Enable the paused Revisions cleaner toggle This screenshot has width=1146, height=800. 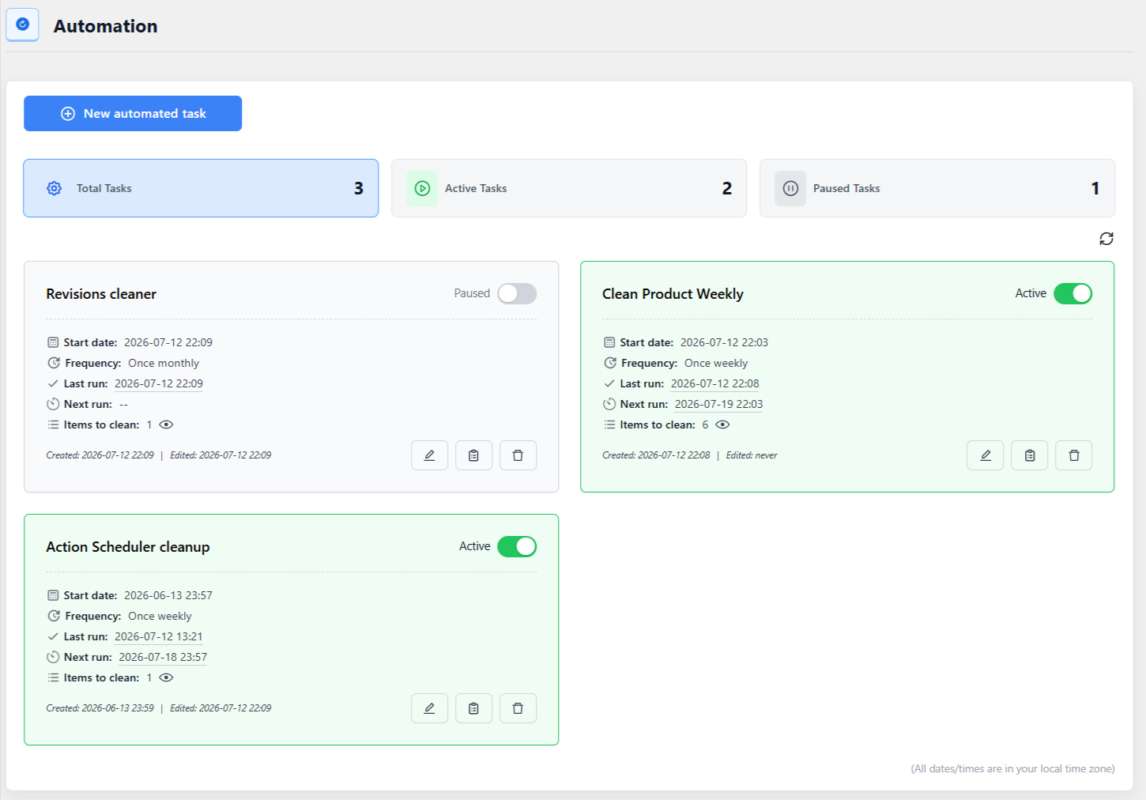[x=517, y=294]
